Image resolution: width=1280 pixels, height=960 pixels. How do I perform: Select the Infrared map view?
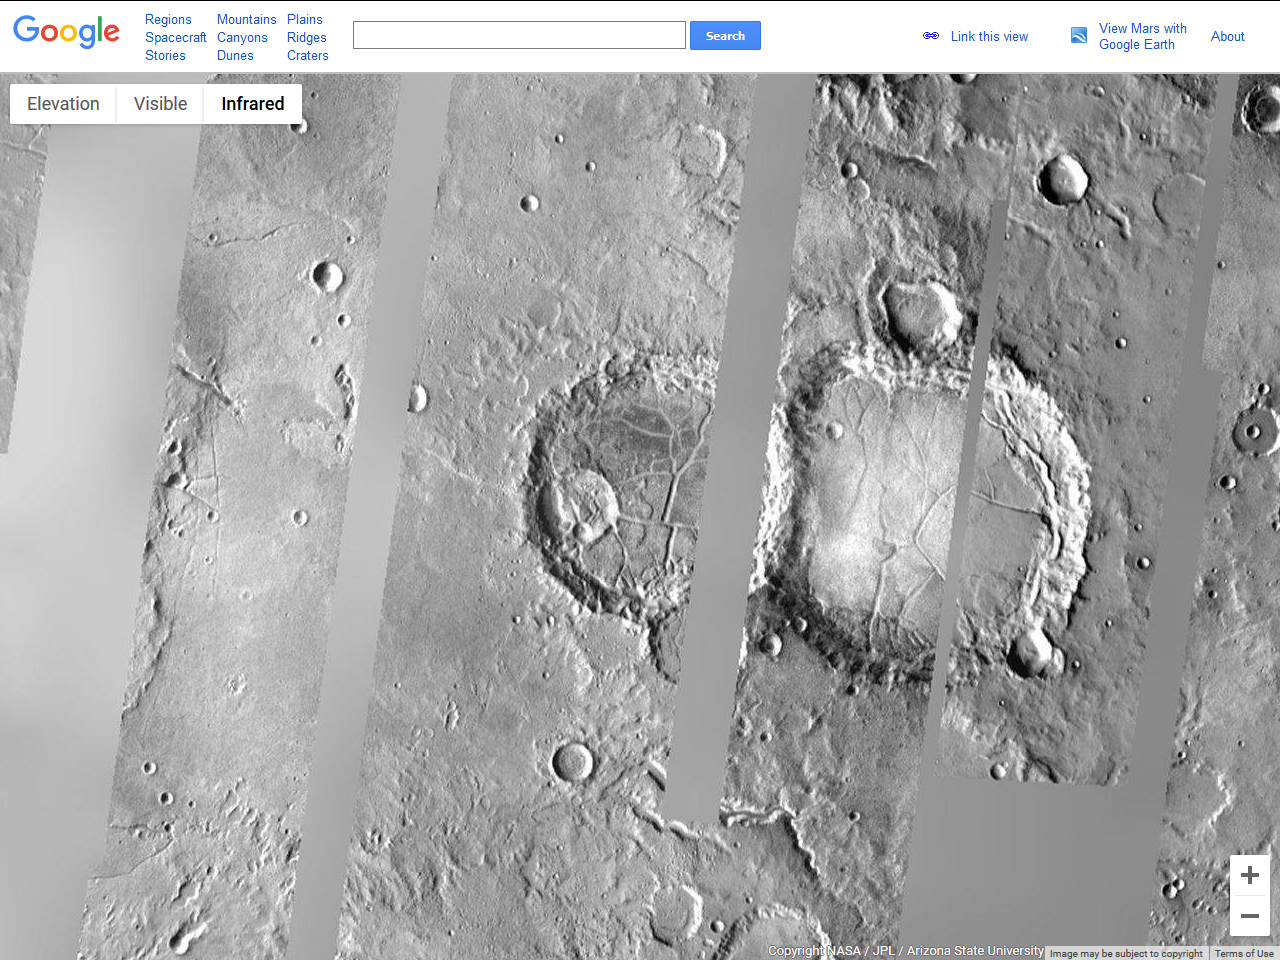point(253,104)
